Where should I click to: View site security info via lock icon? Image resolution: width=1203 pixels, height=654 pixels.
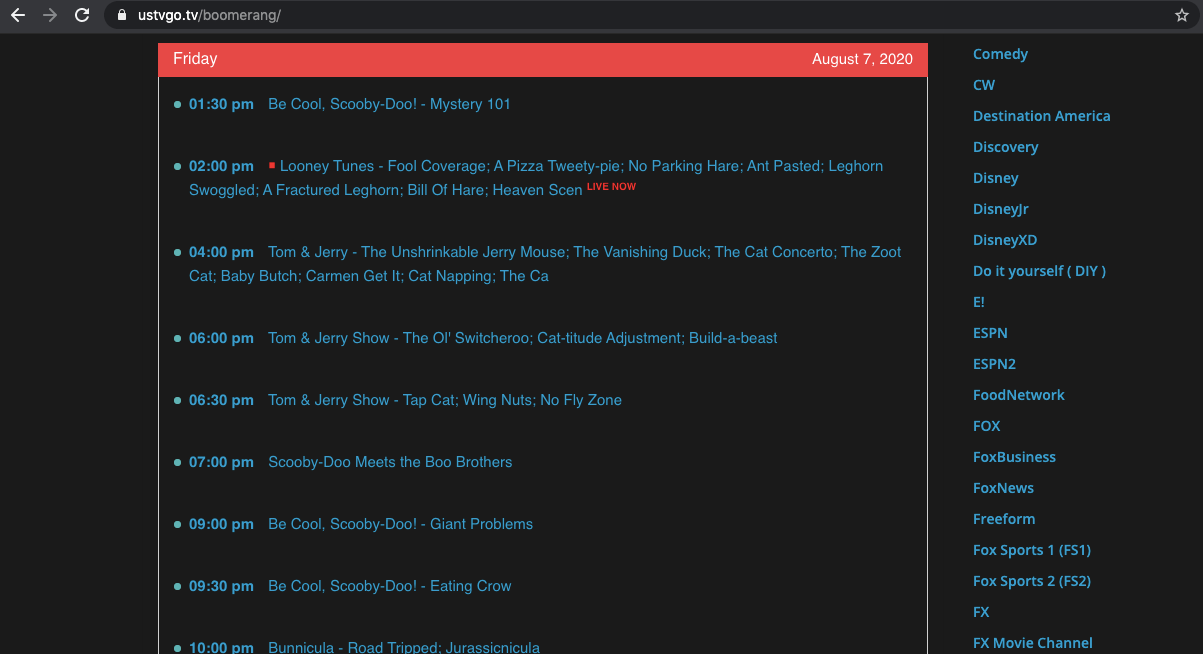pyautogui.click(x=122, y=15)
